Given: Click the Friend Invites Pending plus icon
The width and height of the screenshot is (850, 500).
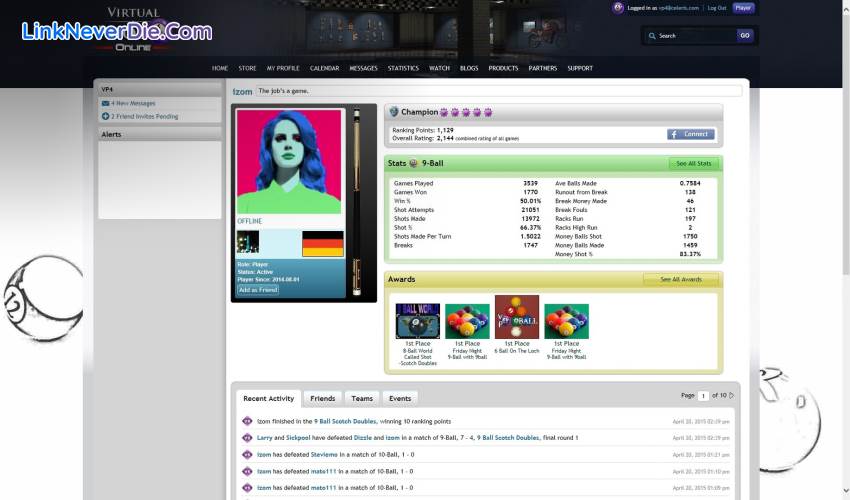Looking at the screenshot, I should (105, 116).
